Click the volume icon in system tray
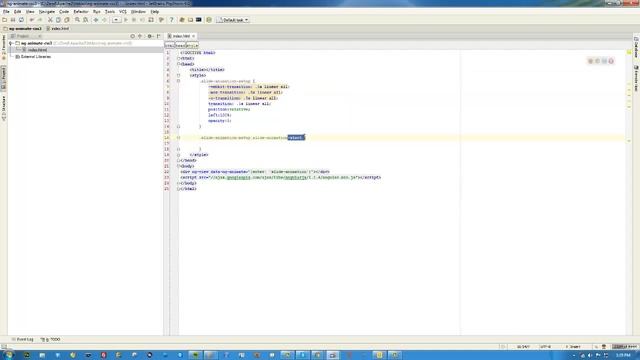Screen dimensions: 640x360 pos(589,356)
